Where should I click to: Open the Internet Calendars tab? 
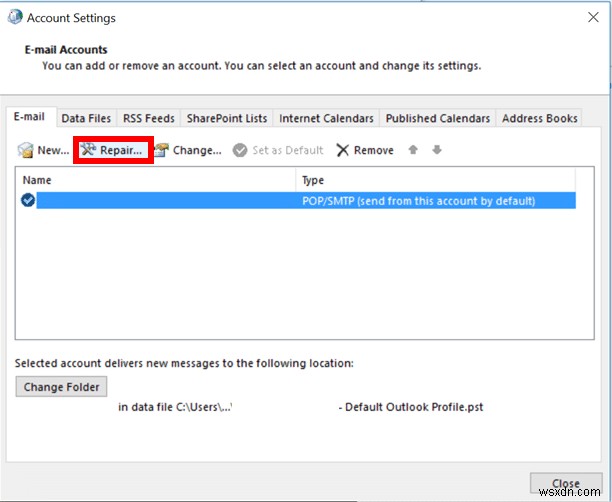click(326, 118)
